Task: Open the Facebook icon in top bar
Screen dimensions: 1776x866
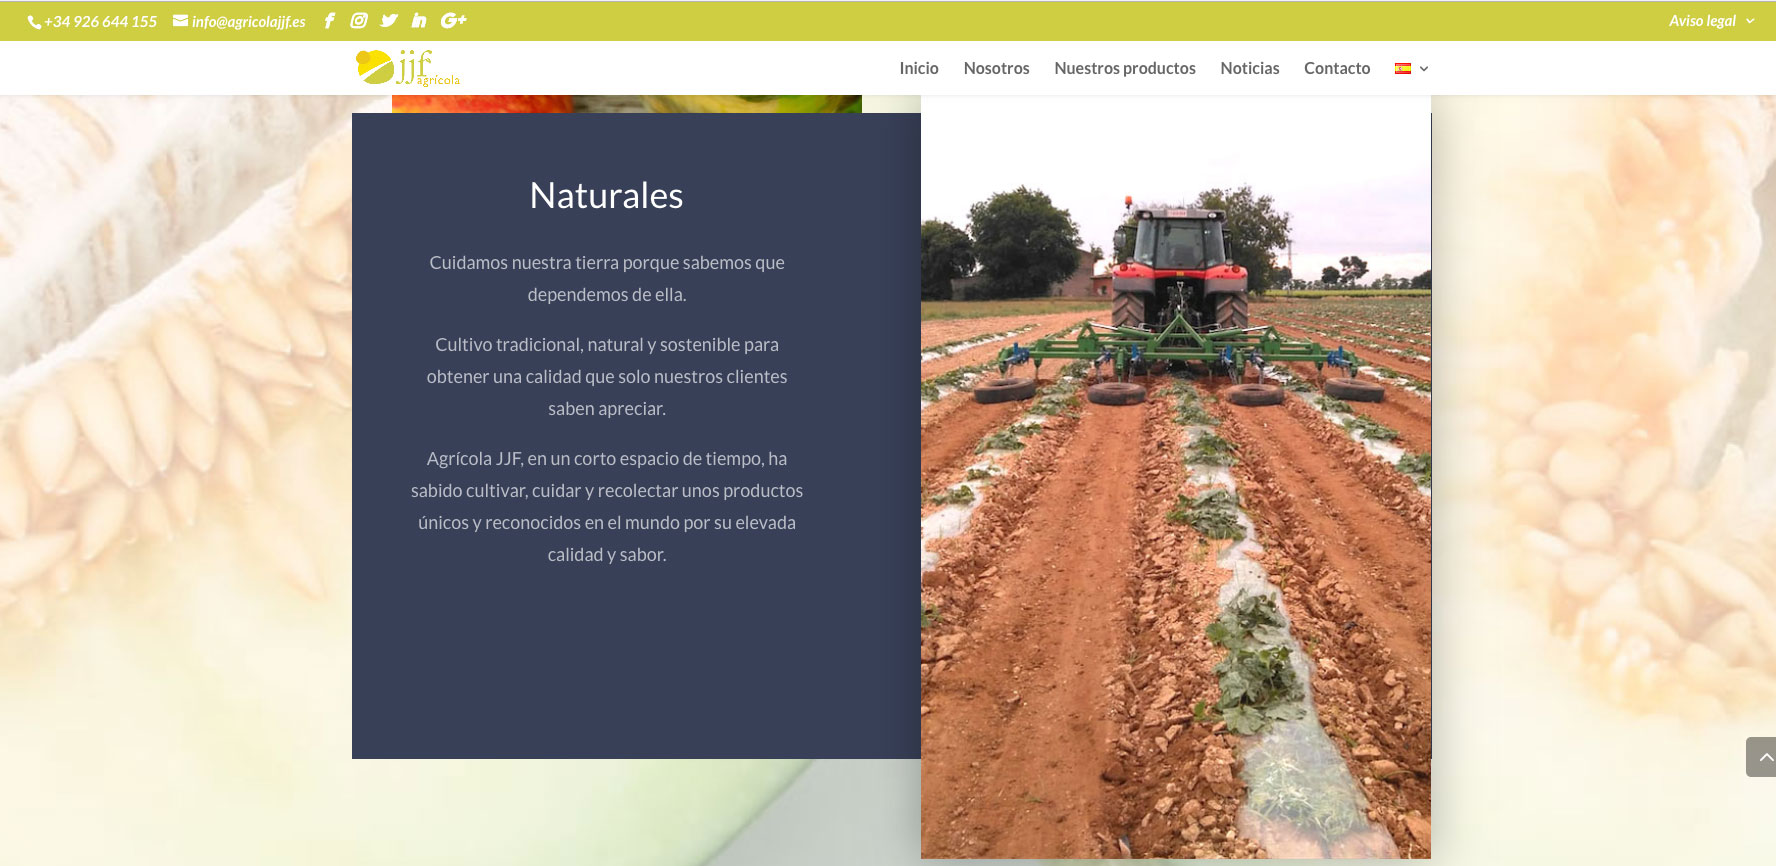Action: click(x=329, y=21)
